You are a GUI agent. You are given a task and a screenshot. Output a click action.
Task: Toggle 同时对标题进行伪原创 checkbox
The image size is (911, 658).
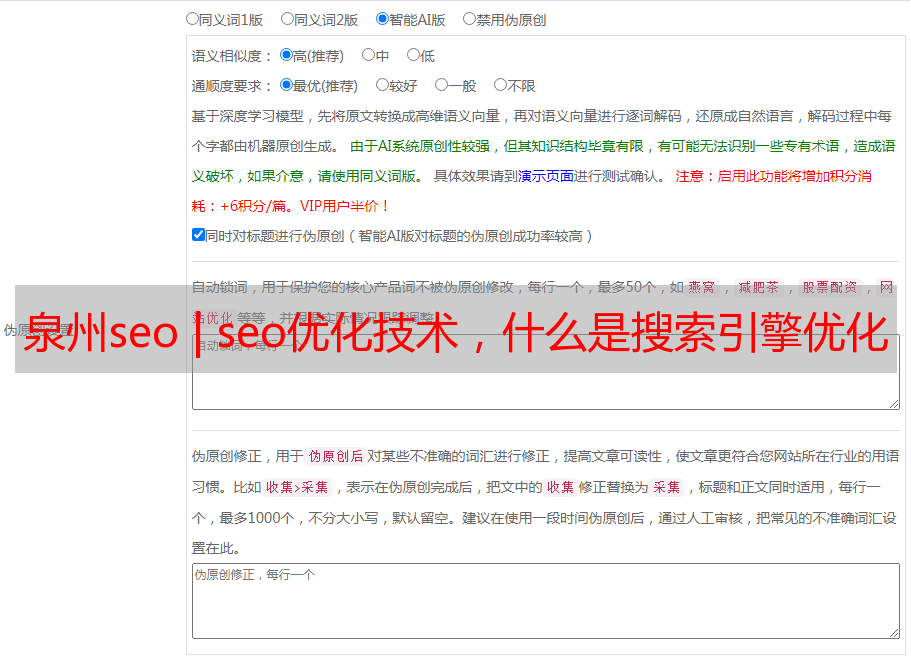(198, 235)
